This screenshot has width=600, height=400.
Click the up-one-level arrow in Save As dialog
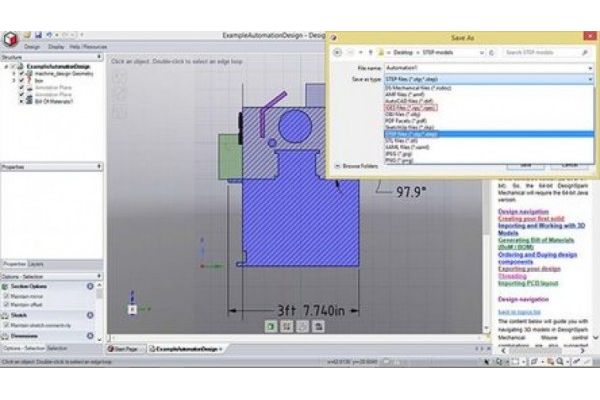point(370,52)
